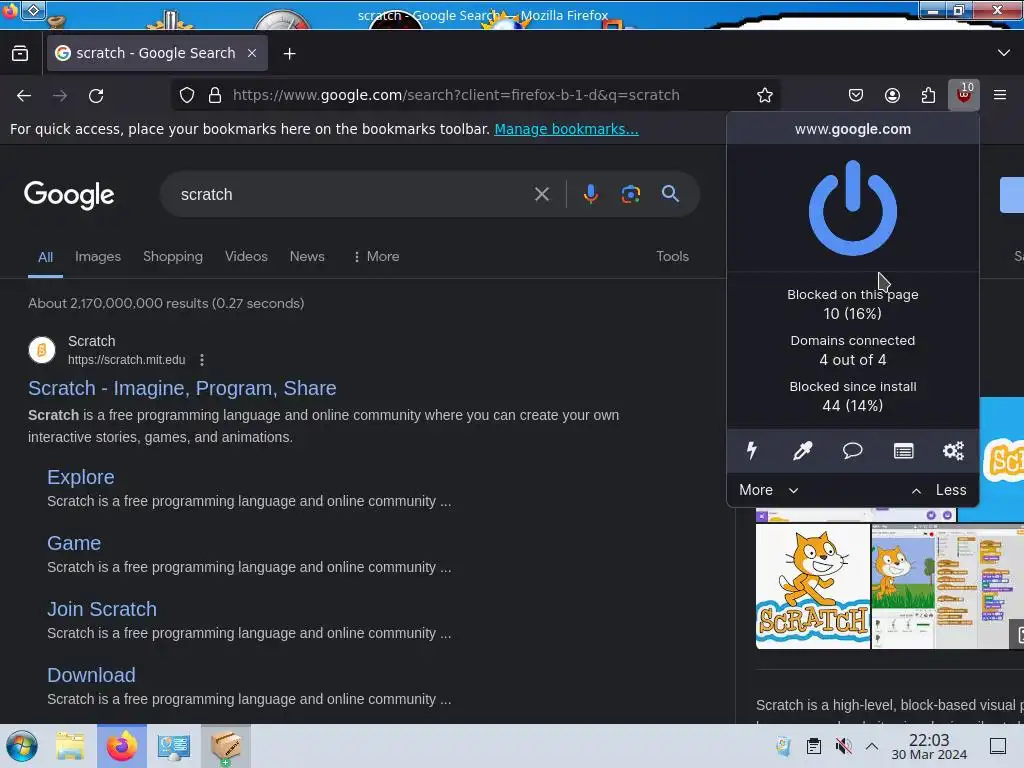Clear the search query with X

[x=541, y=194]
